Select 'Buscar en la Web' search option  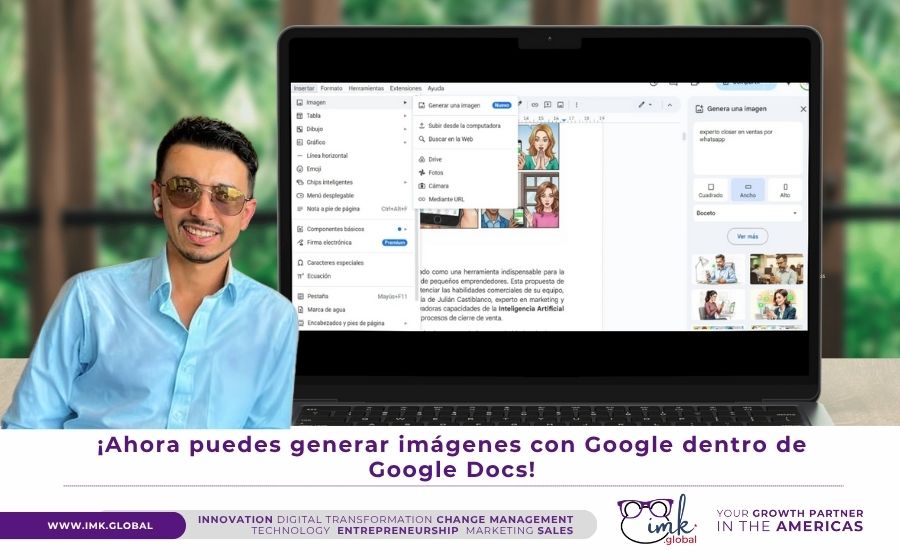450,139
